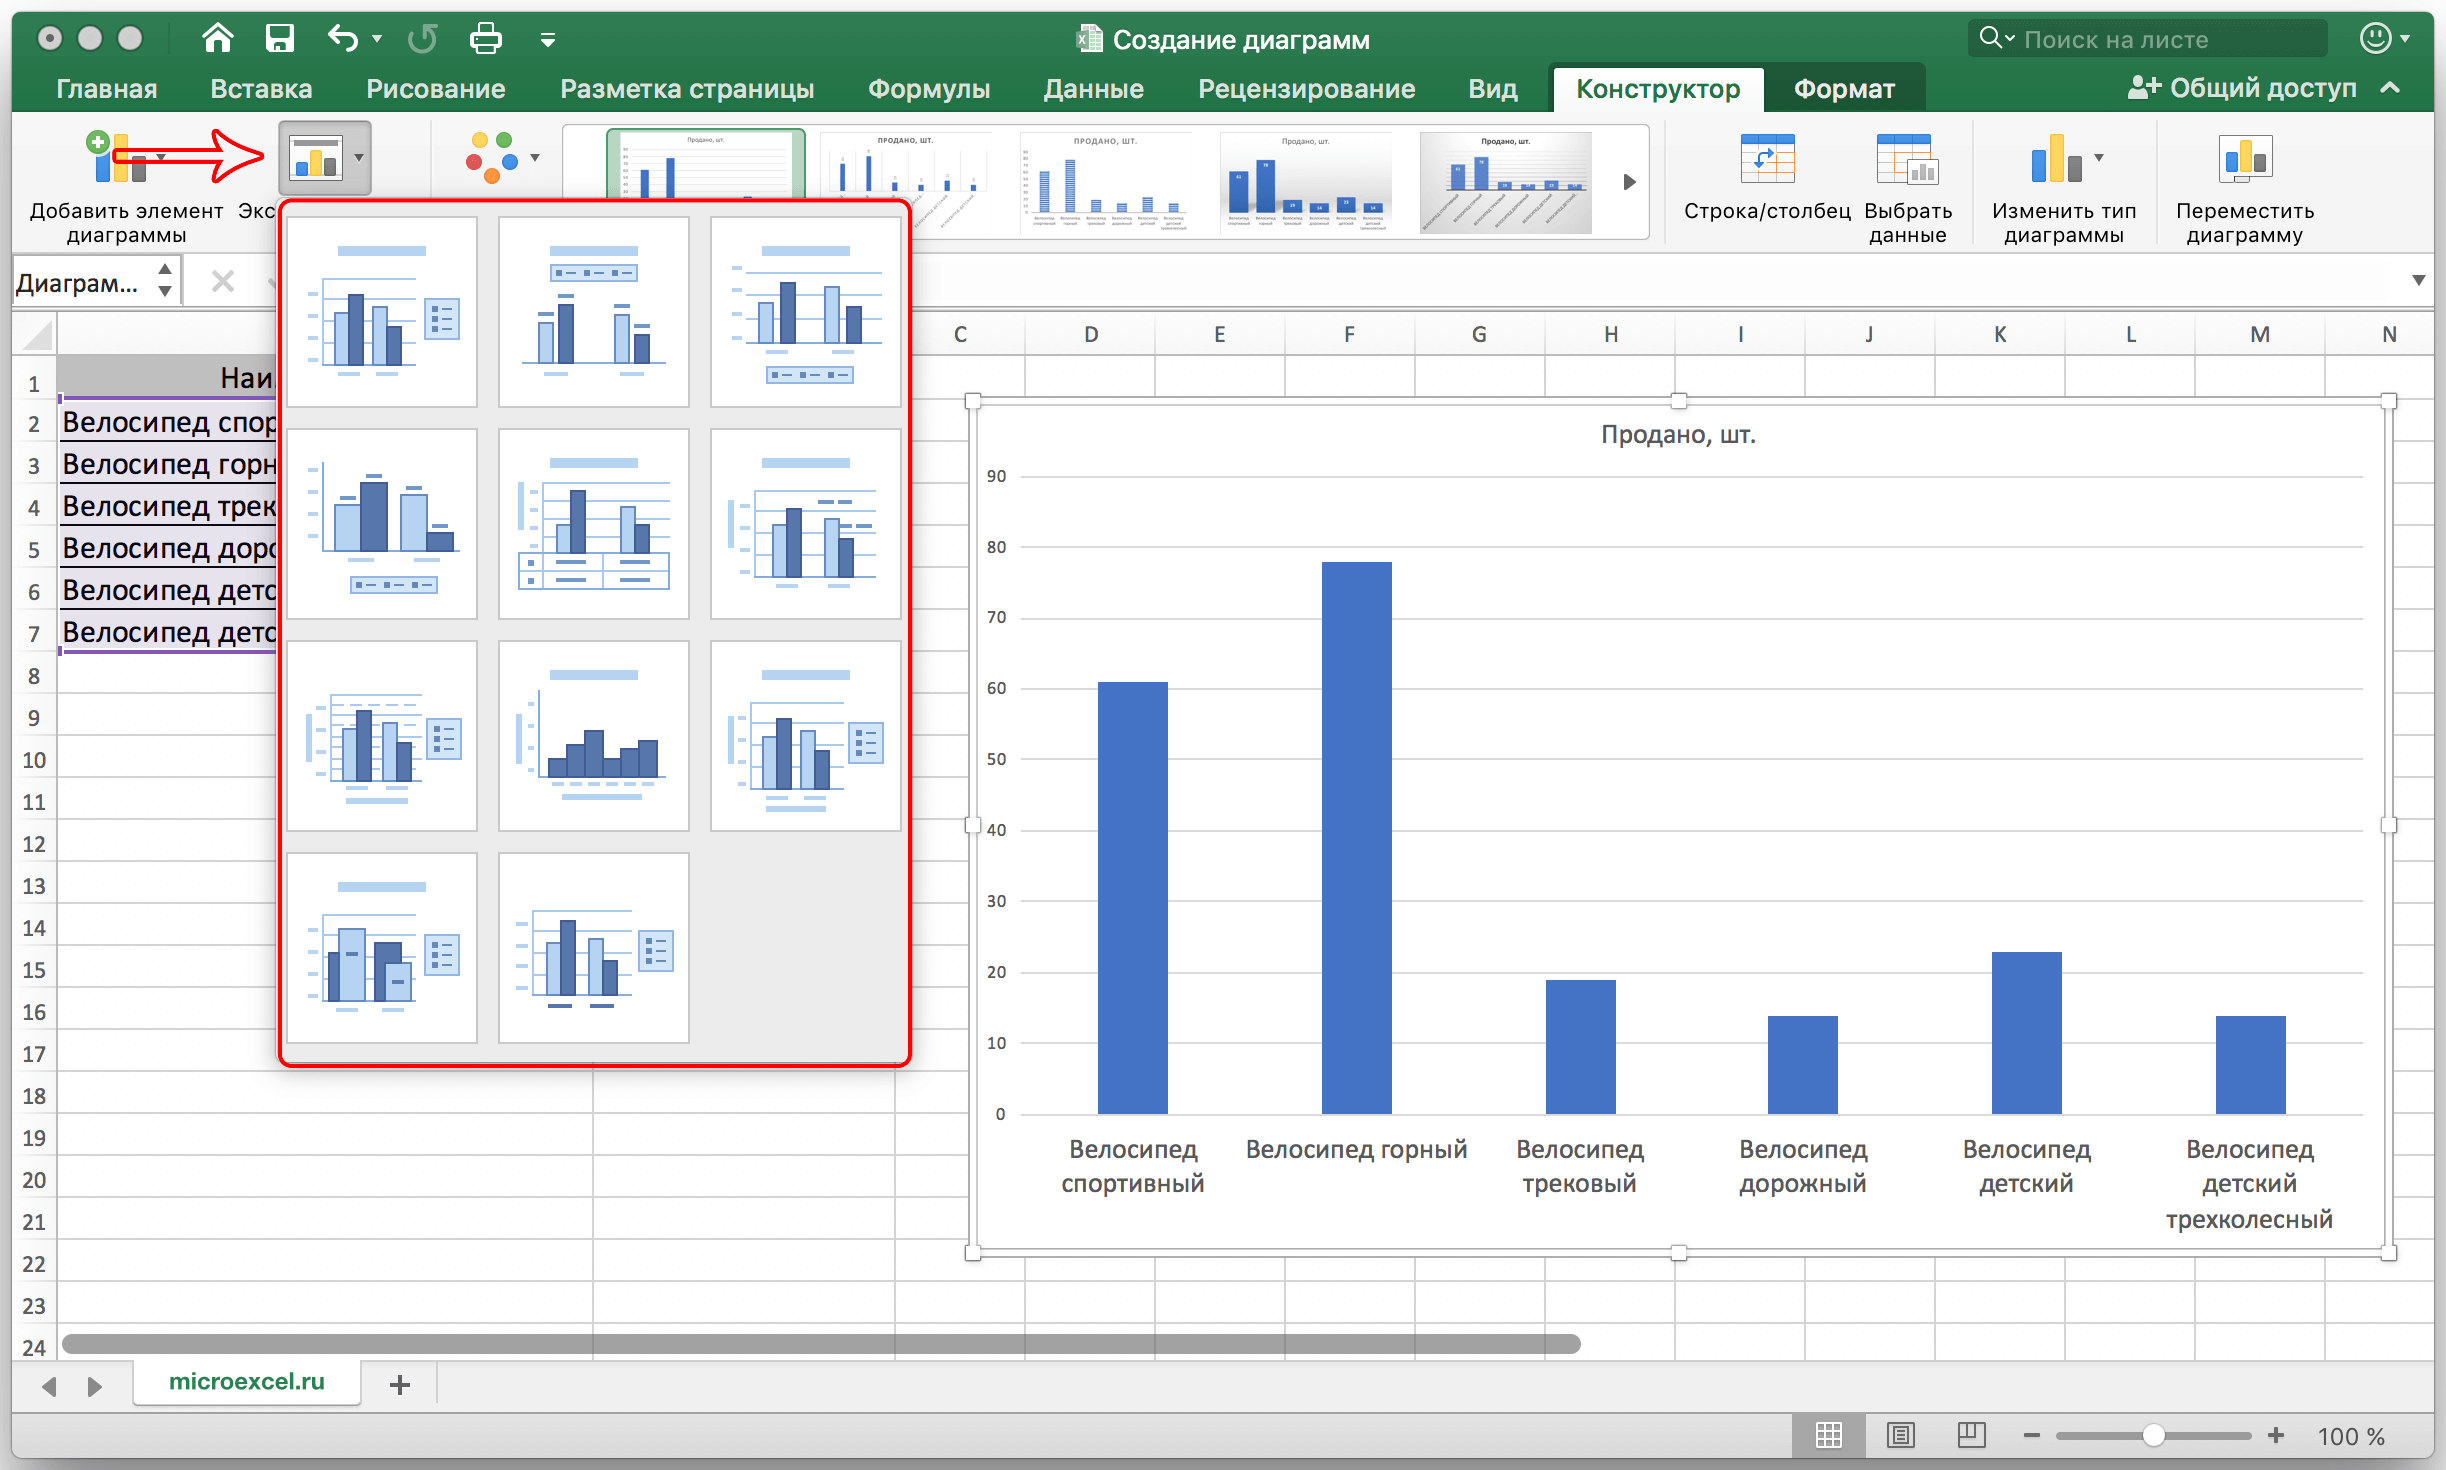Open the Вставка ribbon tab
Screen dimensions: 2446x1470
[261, 89]
